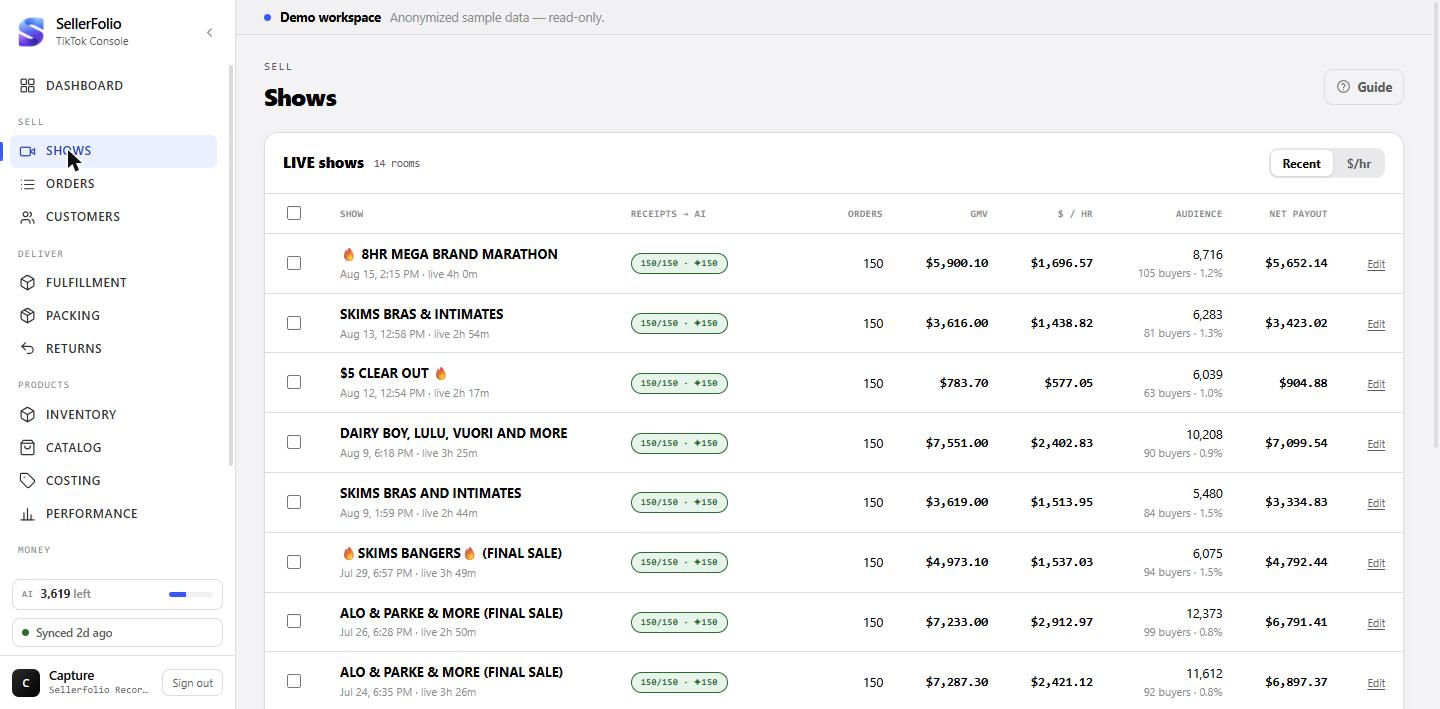The image size is (1440, 709).
Task: Open Dashboard grid icon in sidebar
Action: [x=28, y=86]
